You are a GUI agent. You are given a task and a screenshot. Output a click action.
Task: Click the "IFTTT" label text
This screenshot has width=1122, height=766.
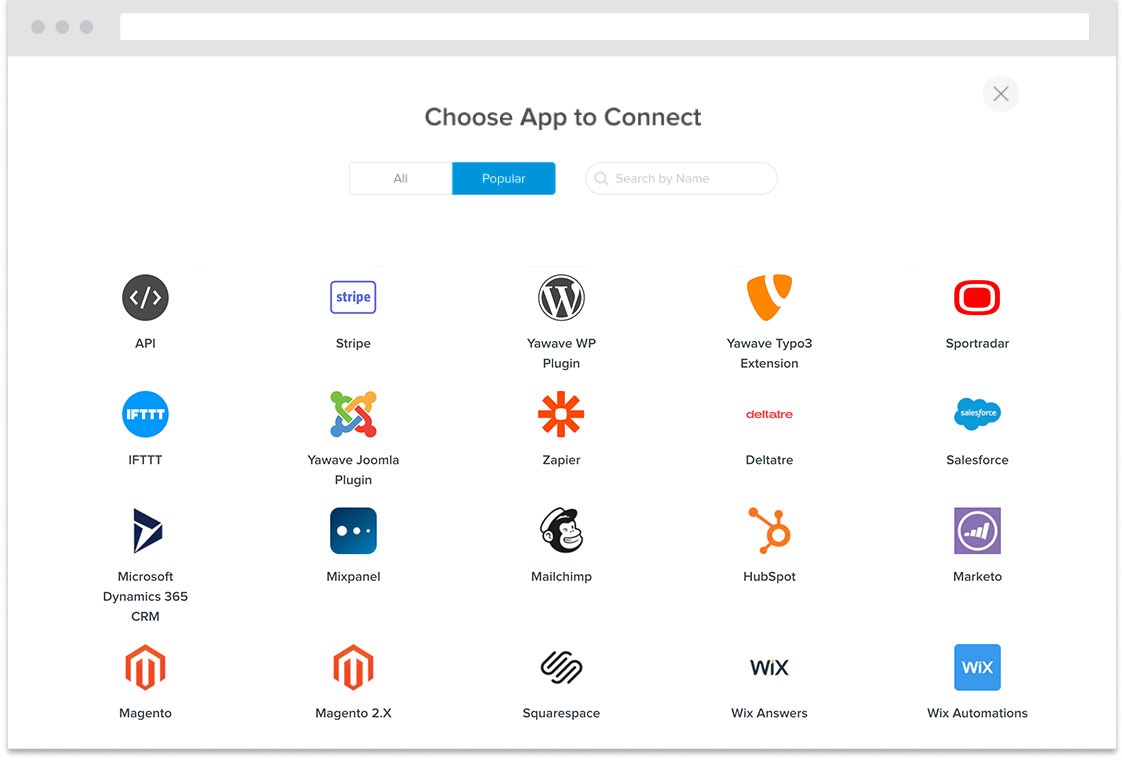point(145,460)
